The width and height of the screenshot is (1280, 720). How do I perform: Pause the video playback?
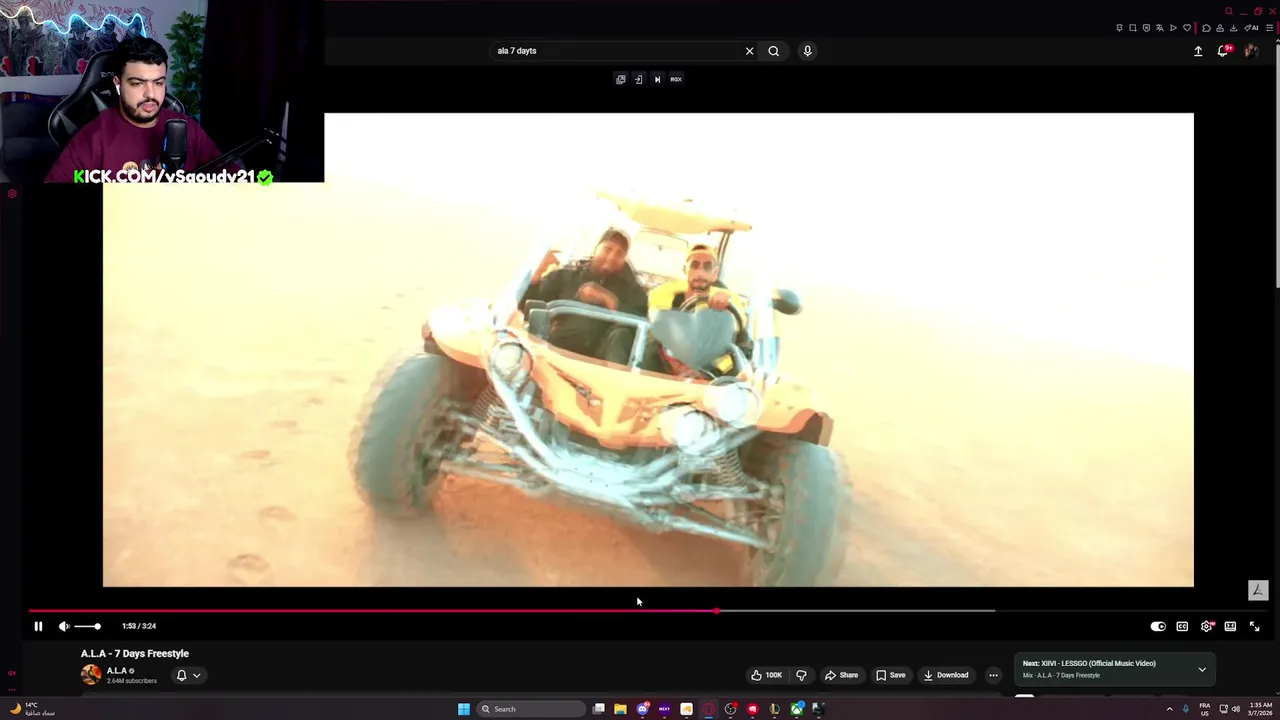click(x=38, y=626)
